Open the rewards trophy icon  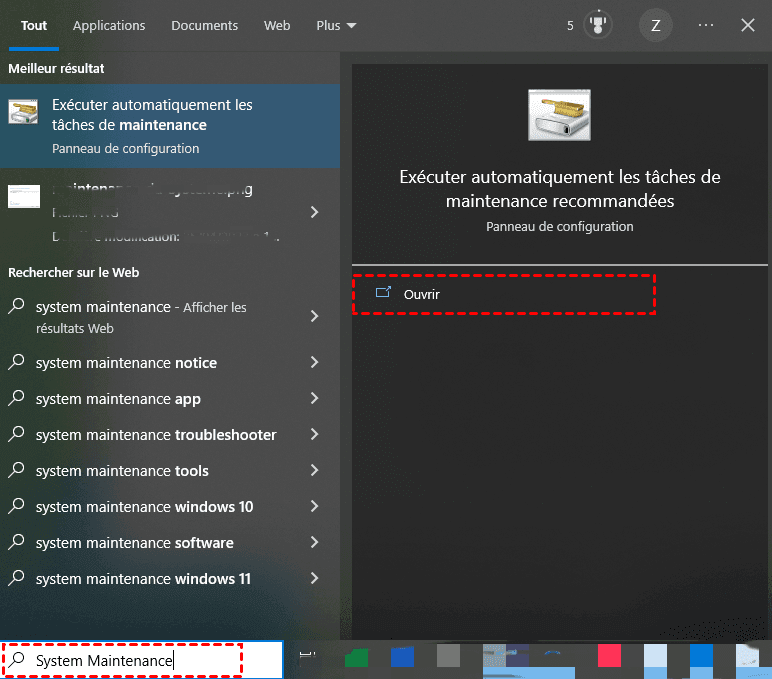point(598,25)
